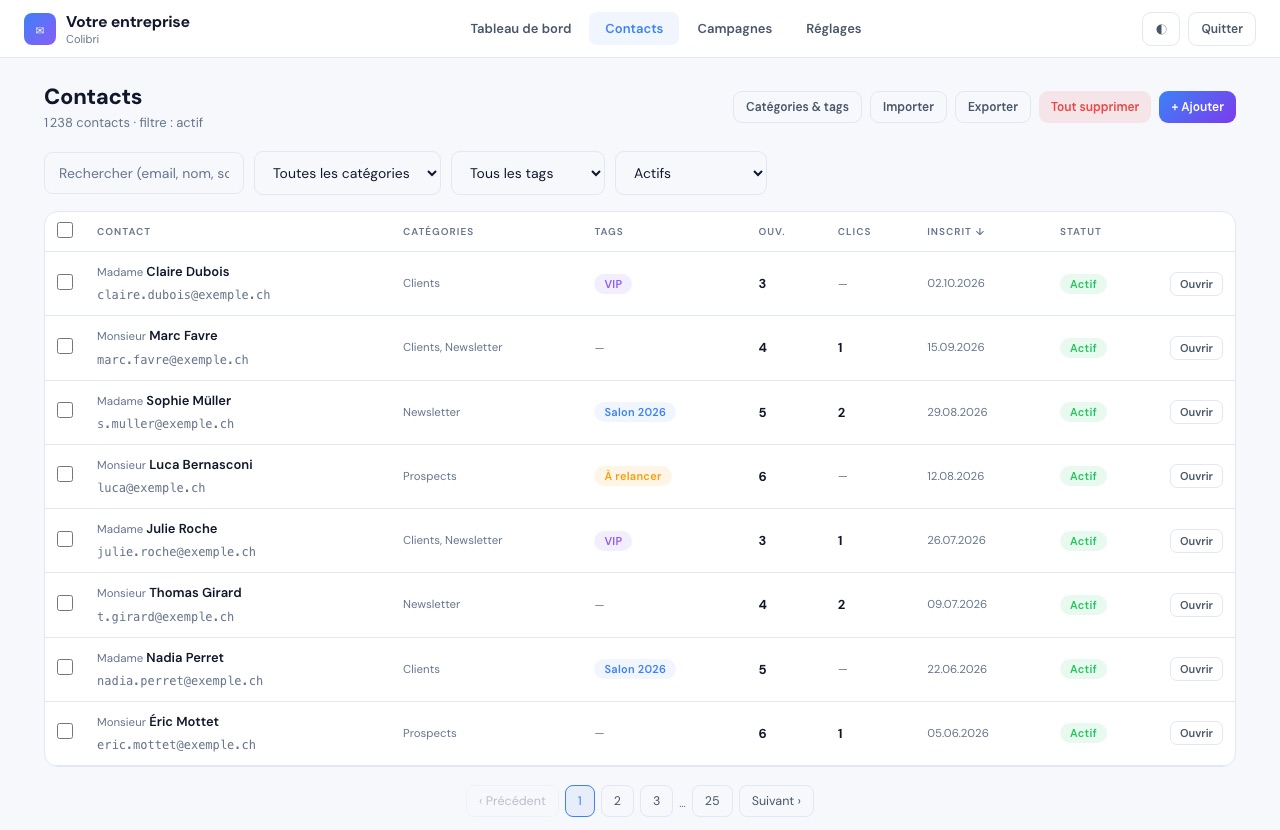This screenshot has height=830, width=1280.
Task: Open the 'Actifs' status dropdown
Action: tap(691, 173)
